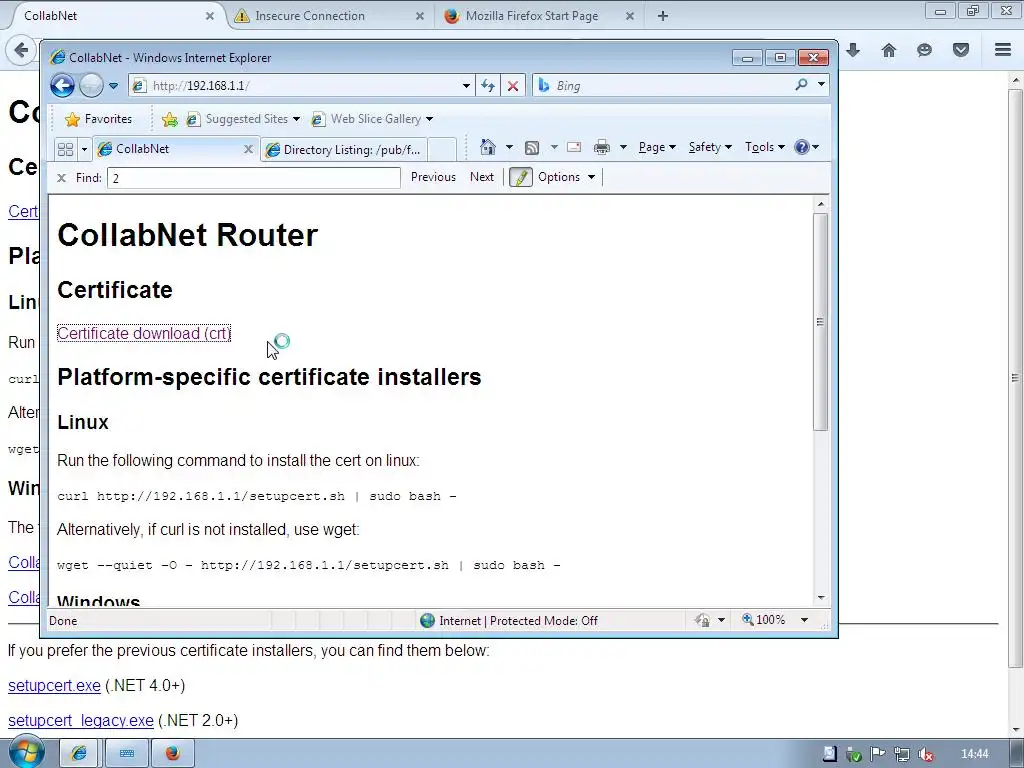This screenshot has height=768, width=1024.
Task: Click the IE Home page icon
Action: [x=488, y=147]
